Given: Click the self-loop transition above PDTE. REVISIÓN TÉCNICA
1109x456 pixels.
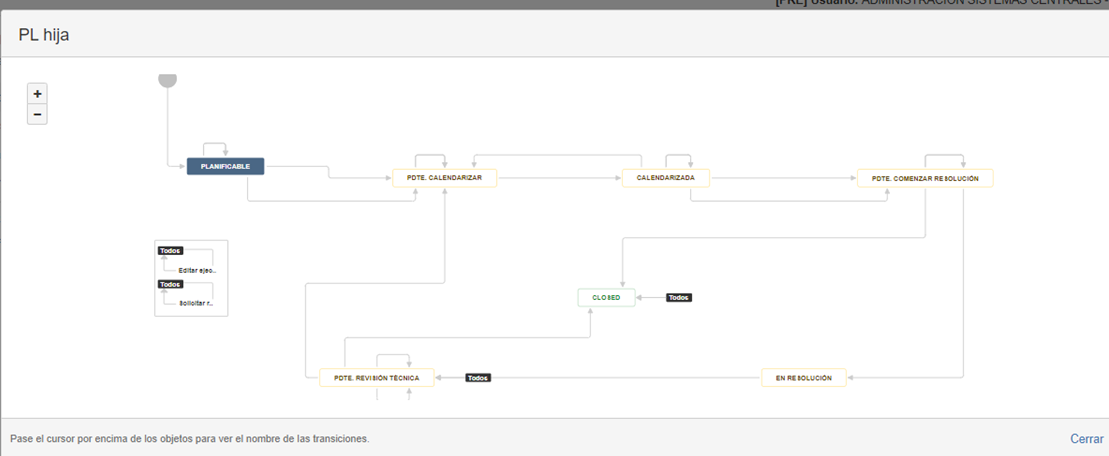Looking at the screenshot, I should (393, 355).
